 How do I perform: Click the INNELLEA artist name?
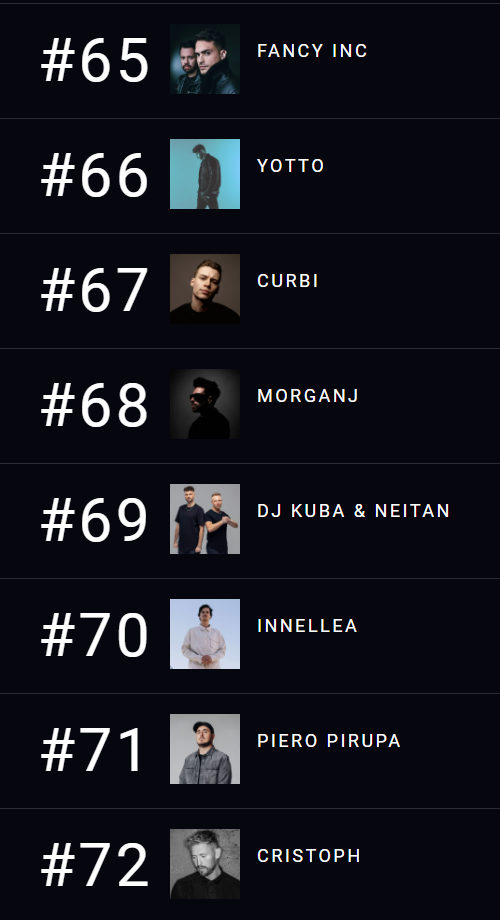(307, 626)
